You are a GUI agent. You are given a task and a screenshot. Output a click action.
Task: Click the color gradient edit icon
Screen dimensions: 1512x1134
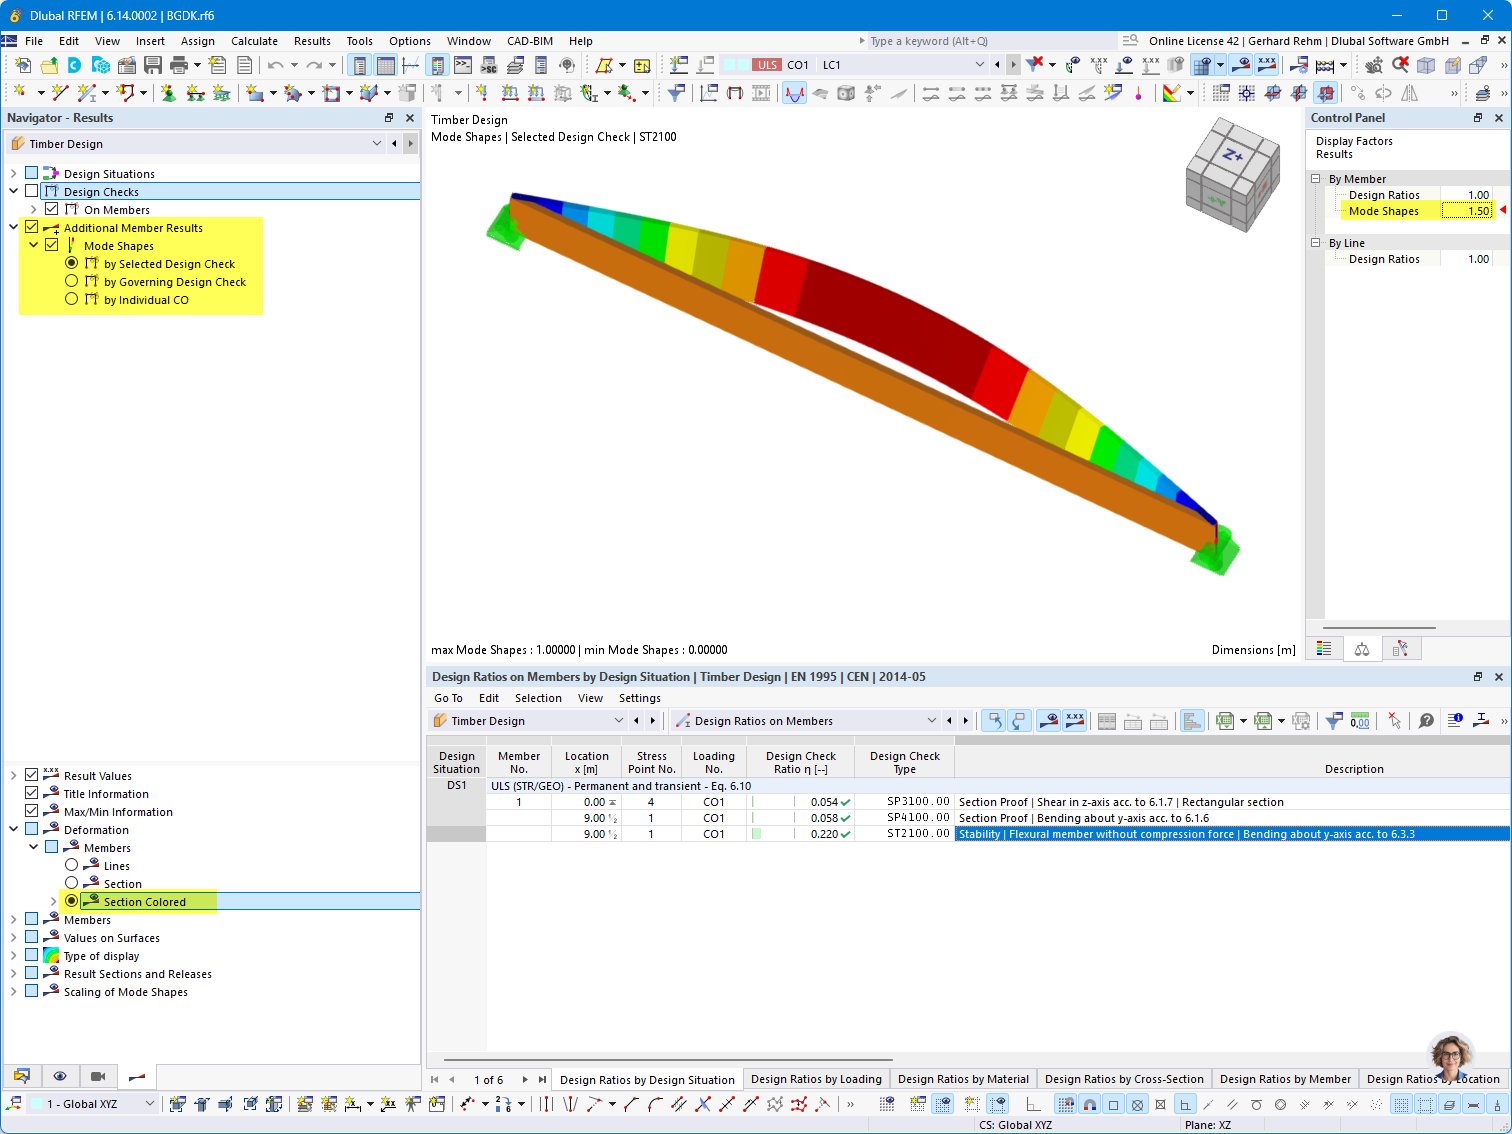click(1172, 93)
